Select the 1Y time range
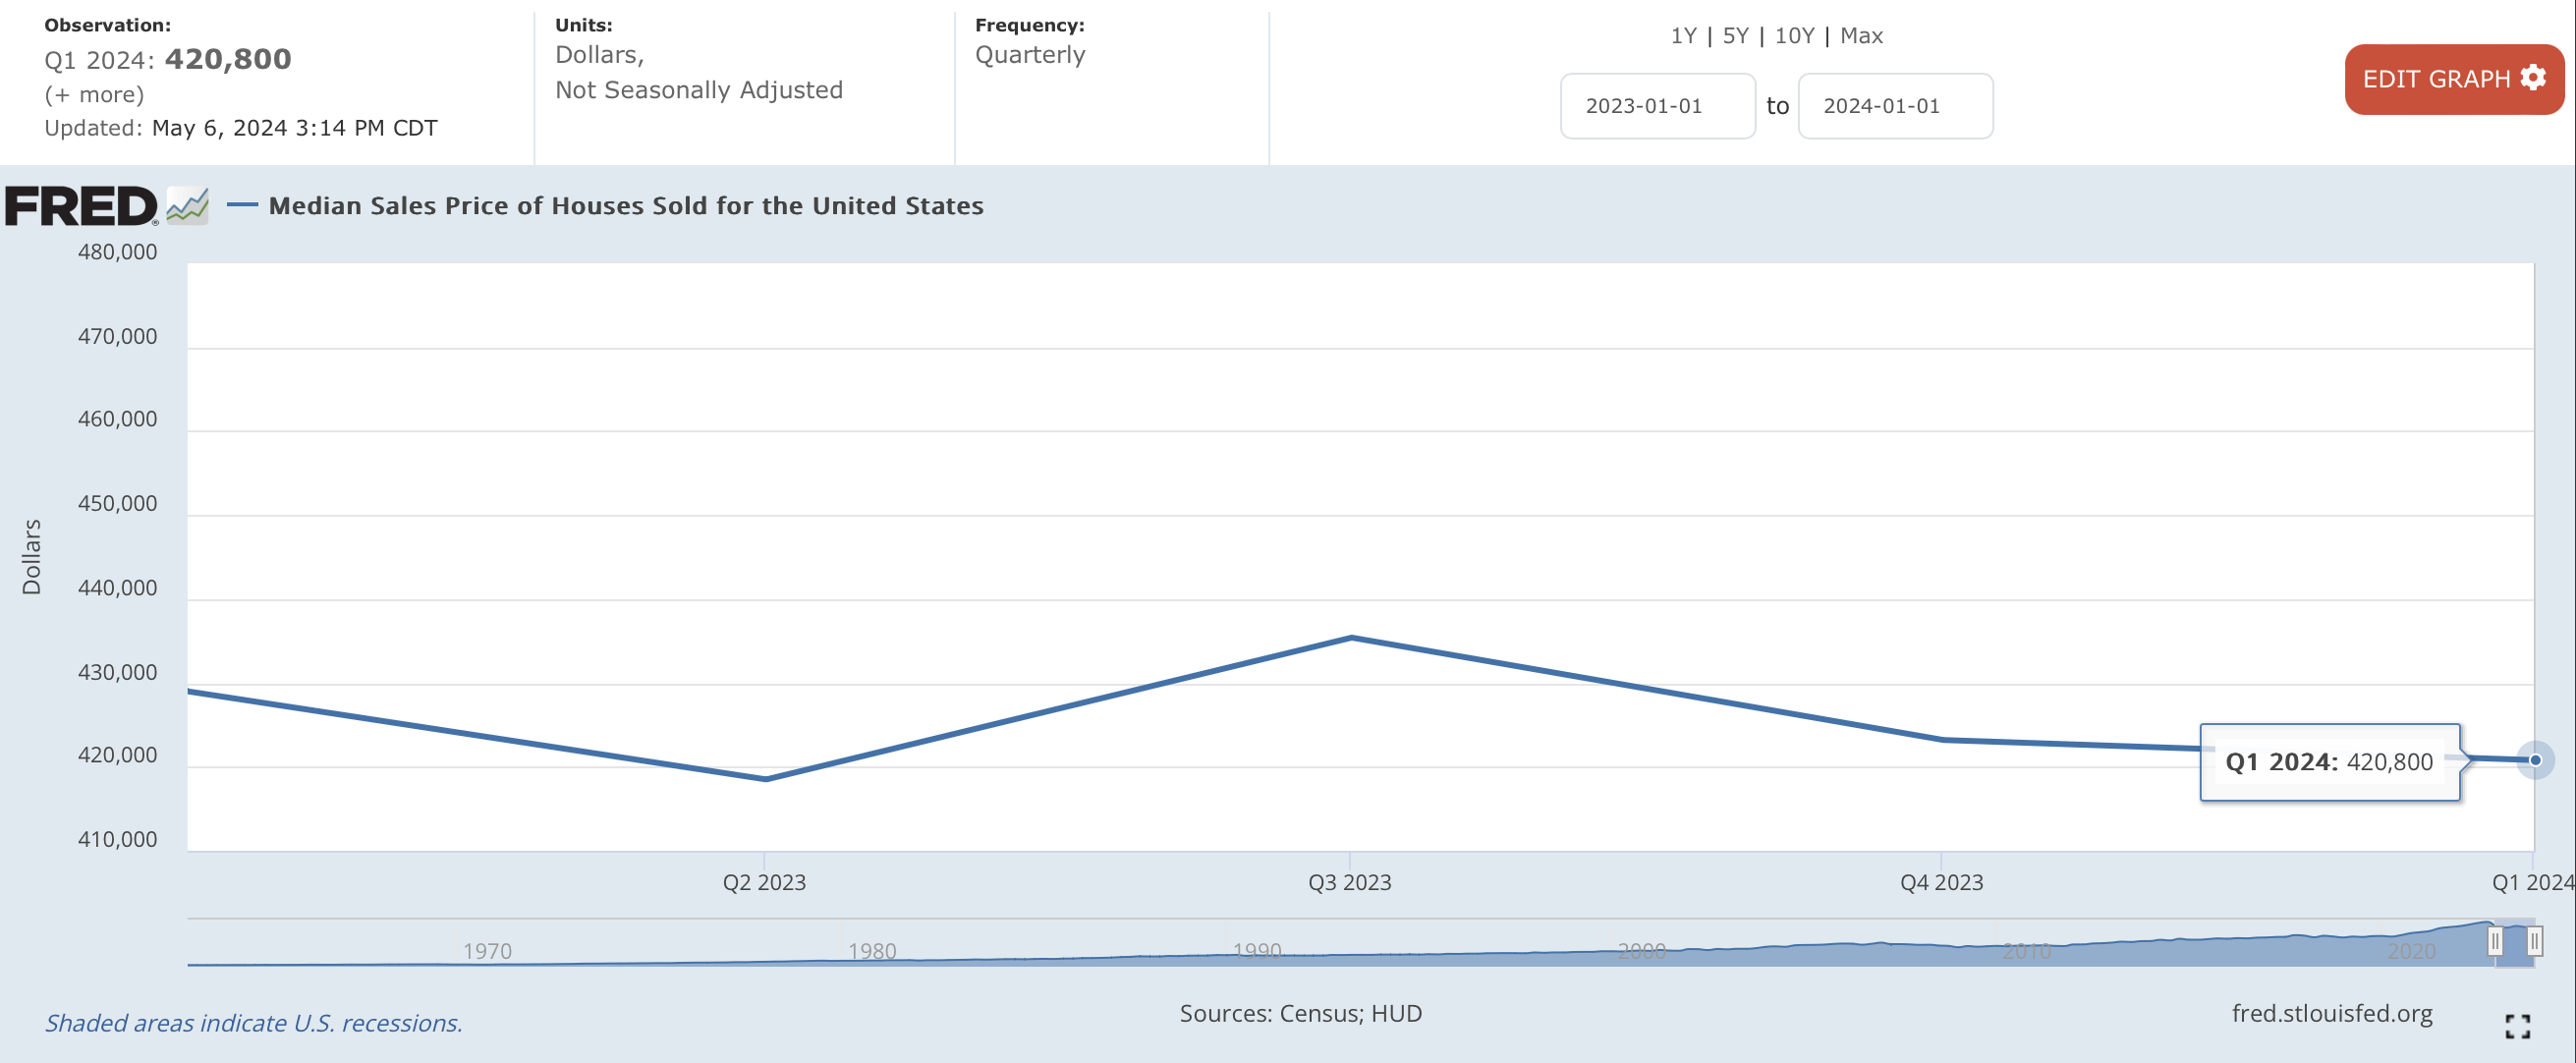Image resolution: width=2576 pixels, height=1063 pixels. tap(1683, 36)
